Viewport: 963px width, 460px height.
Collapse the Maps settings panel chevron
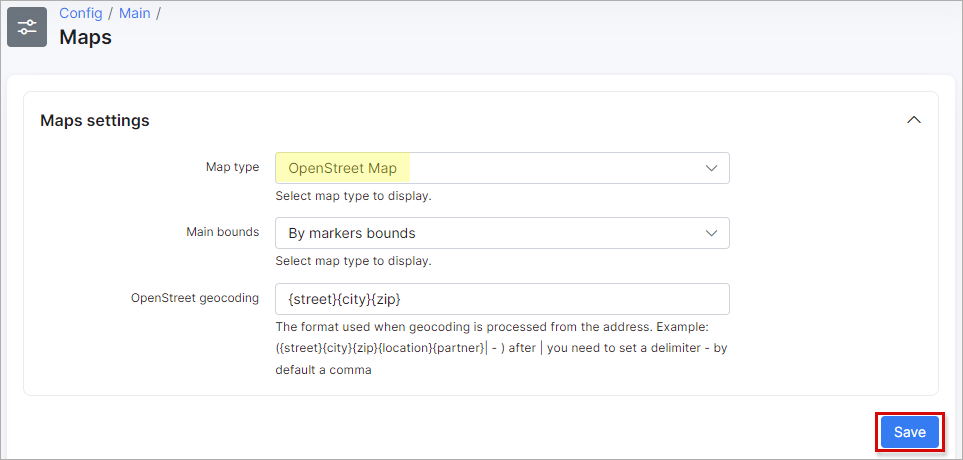[x=913, y=120]
